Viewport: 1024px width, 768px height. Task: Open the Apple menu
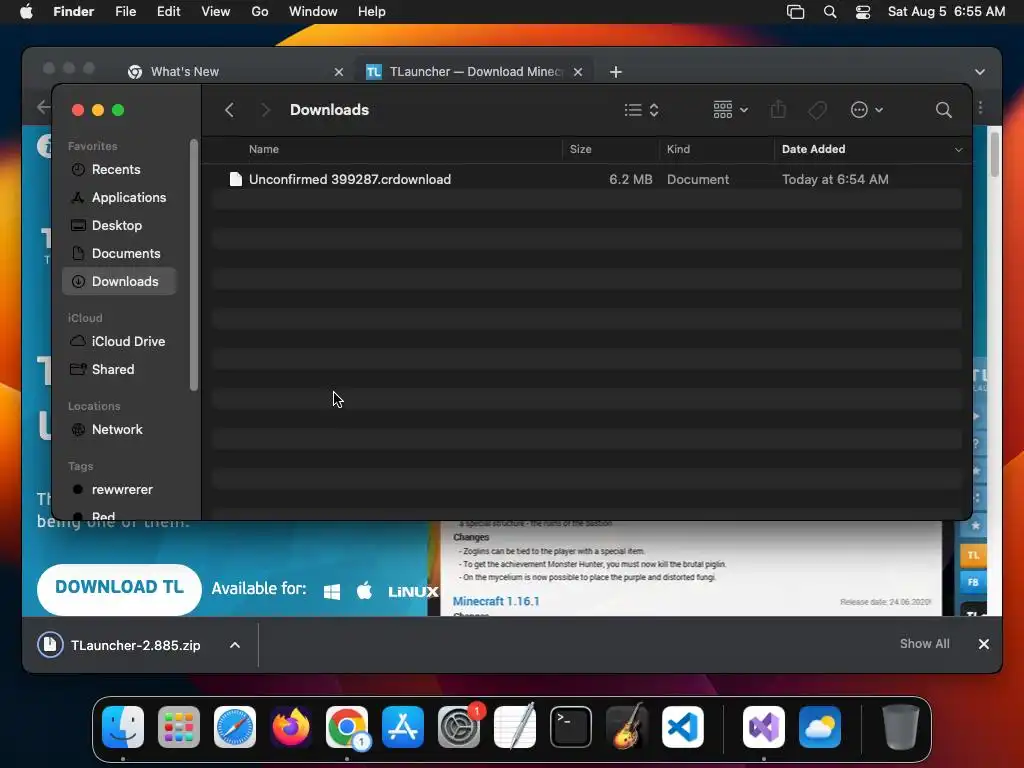[26, 12]
